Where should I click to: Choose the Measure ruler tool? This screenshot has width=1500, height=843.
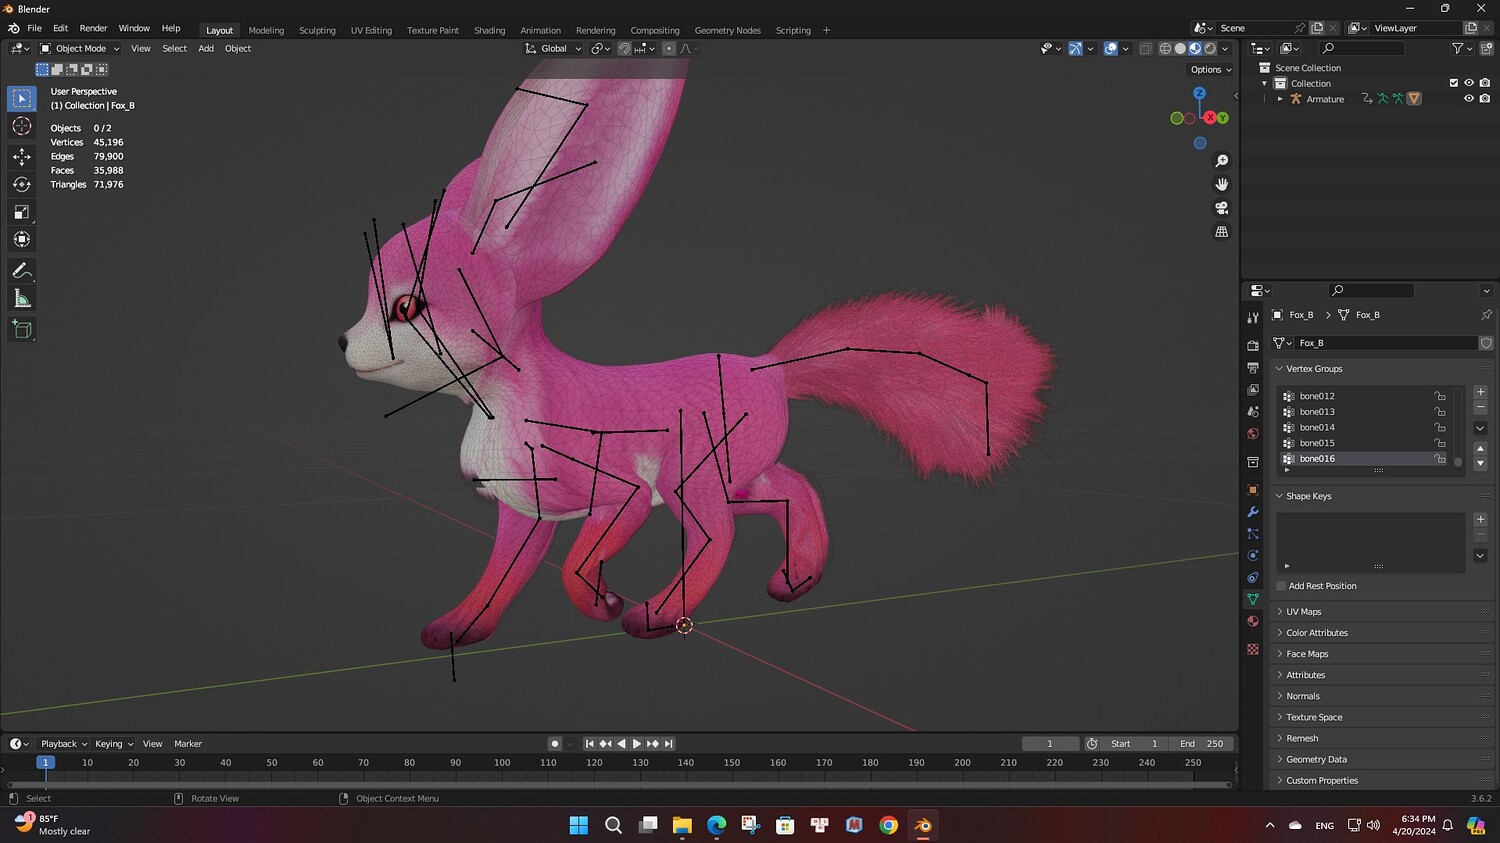[x=22, y=299]
